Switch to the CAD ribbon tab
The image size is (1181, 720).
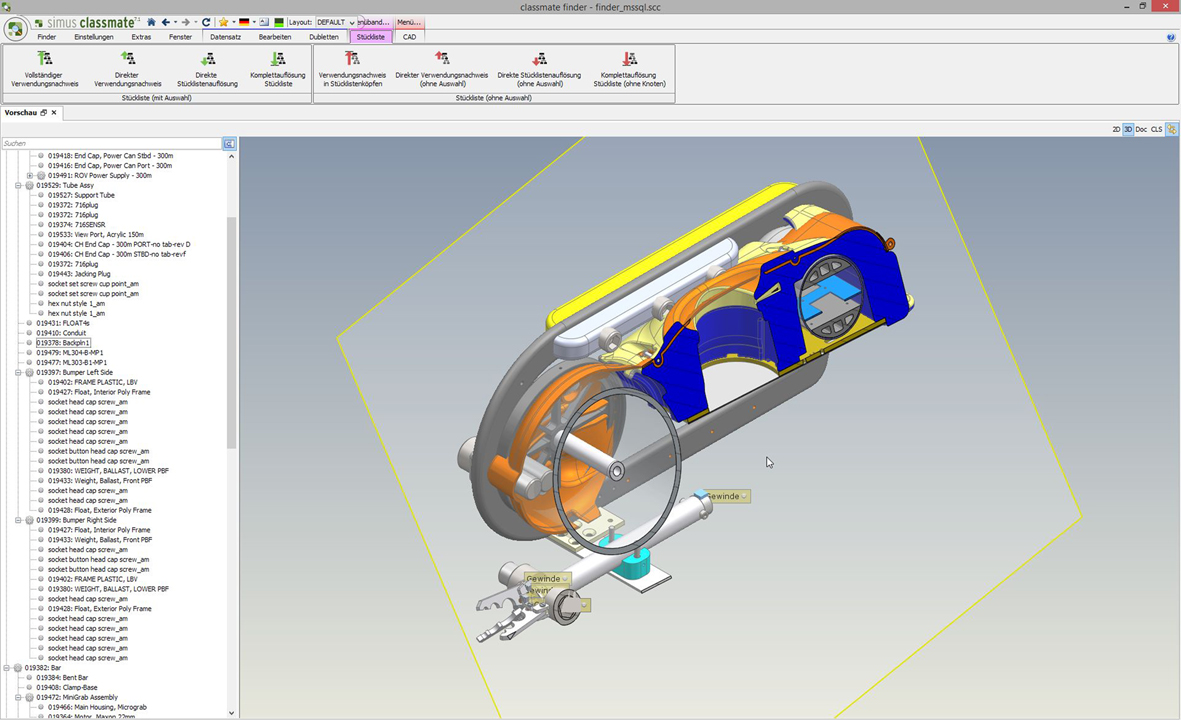[x=409, y=37]
